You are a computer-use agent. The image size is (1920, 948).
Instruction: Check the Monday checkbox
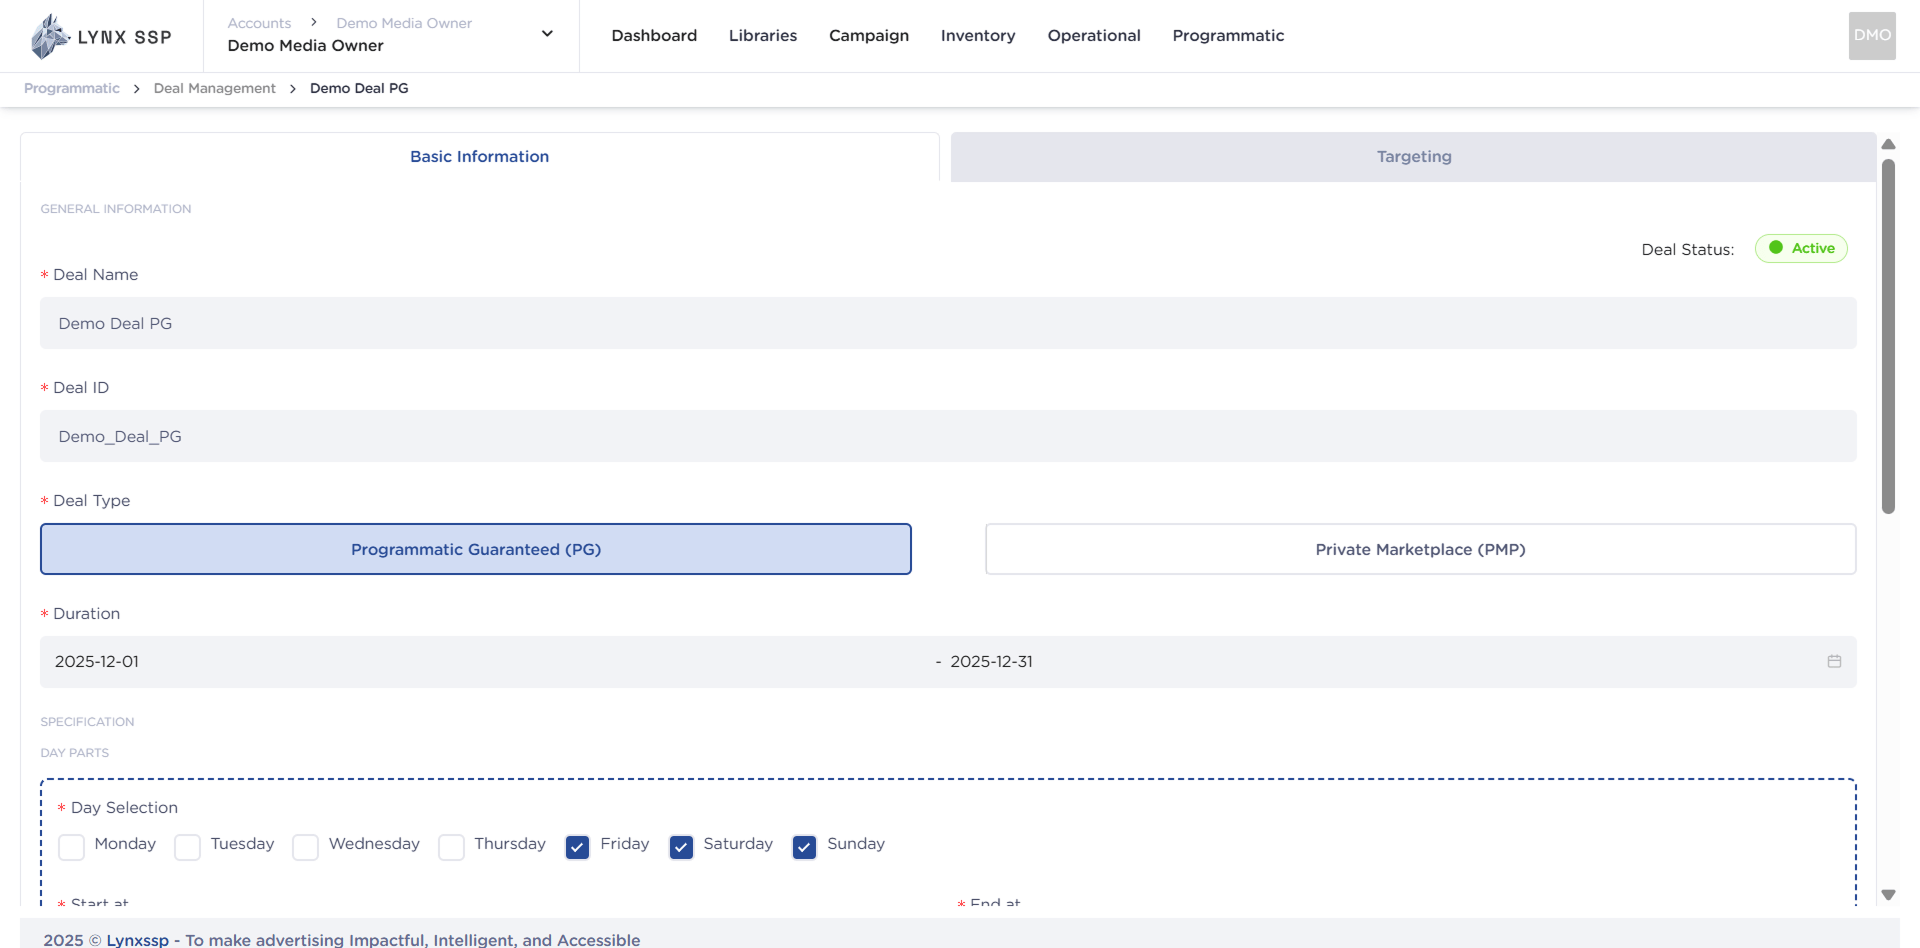[x=71, y=847]
